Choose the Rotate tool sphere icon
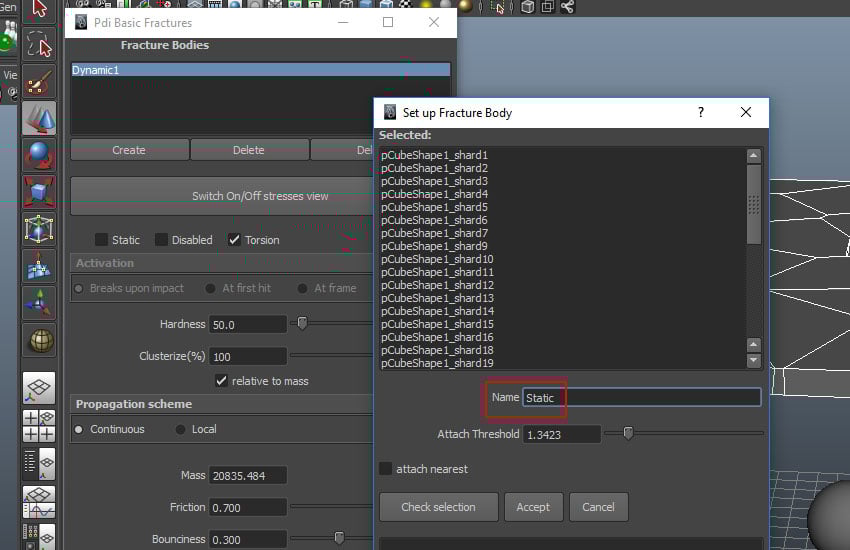Viewport: 850px width, 550px height. click(39, 155)
